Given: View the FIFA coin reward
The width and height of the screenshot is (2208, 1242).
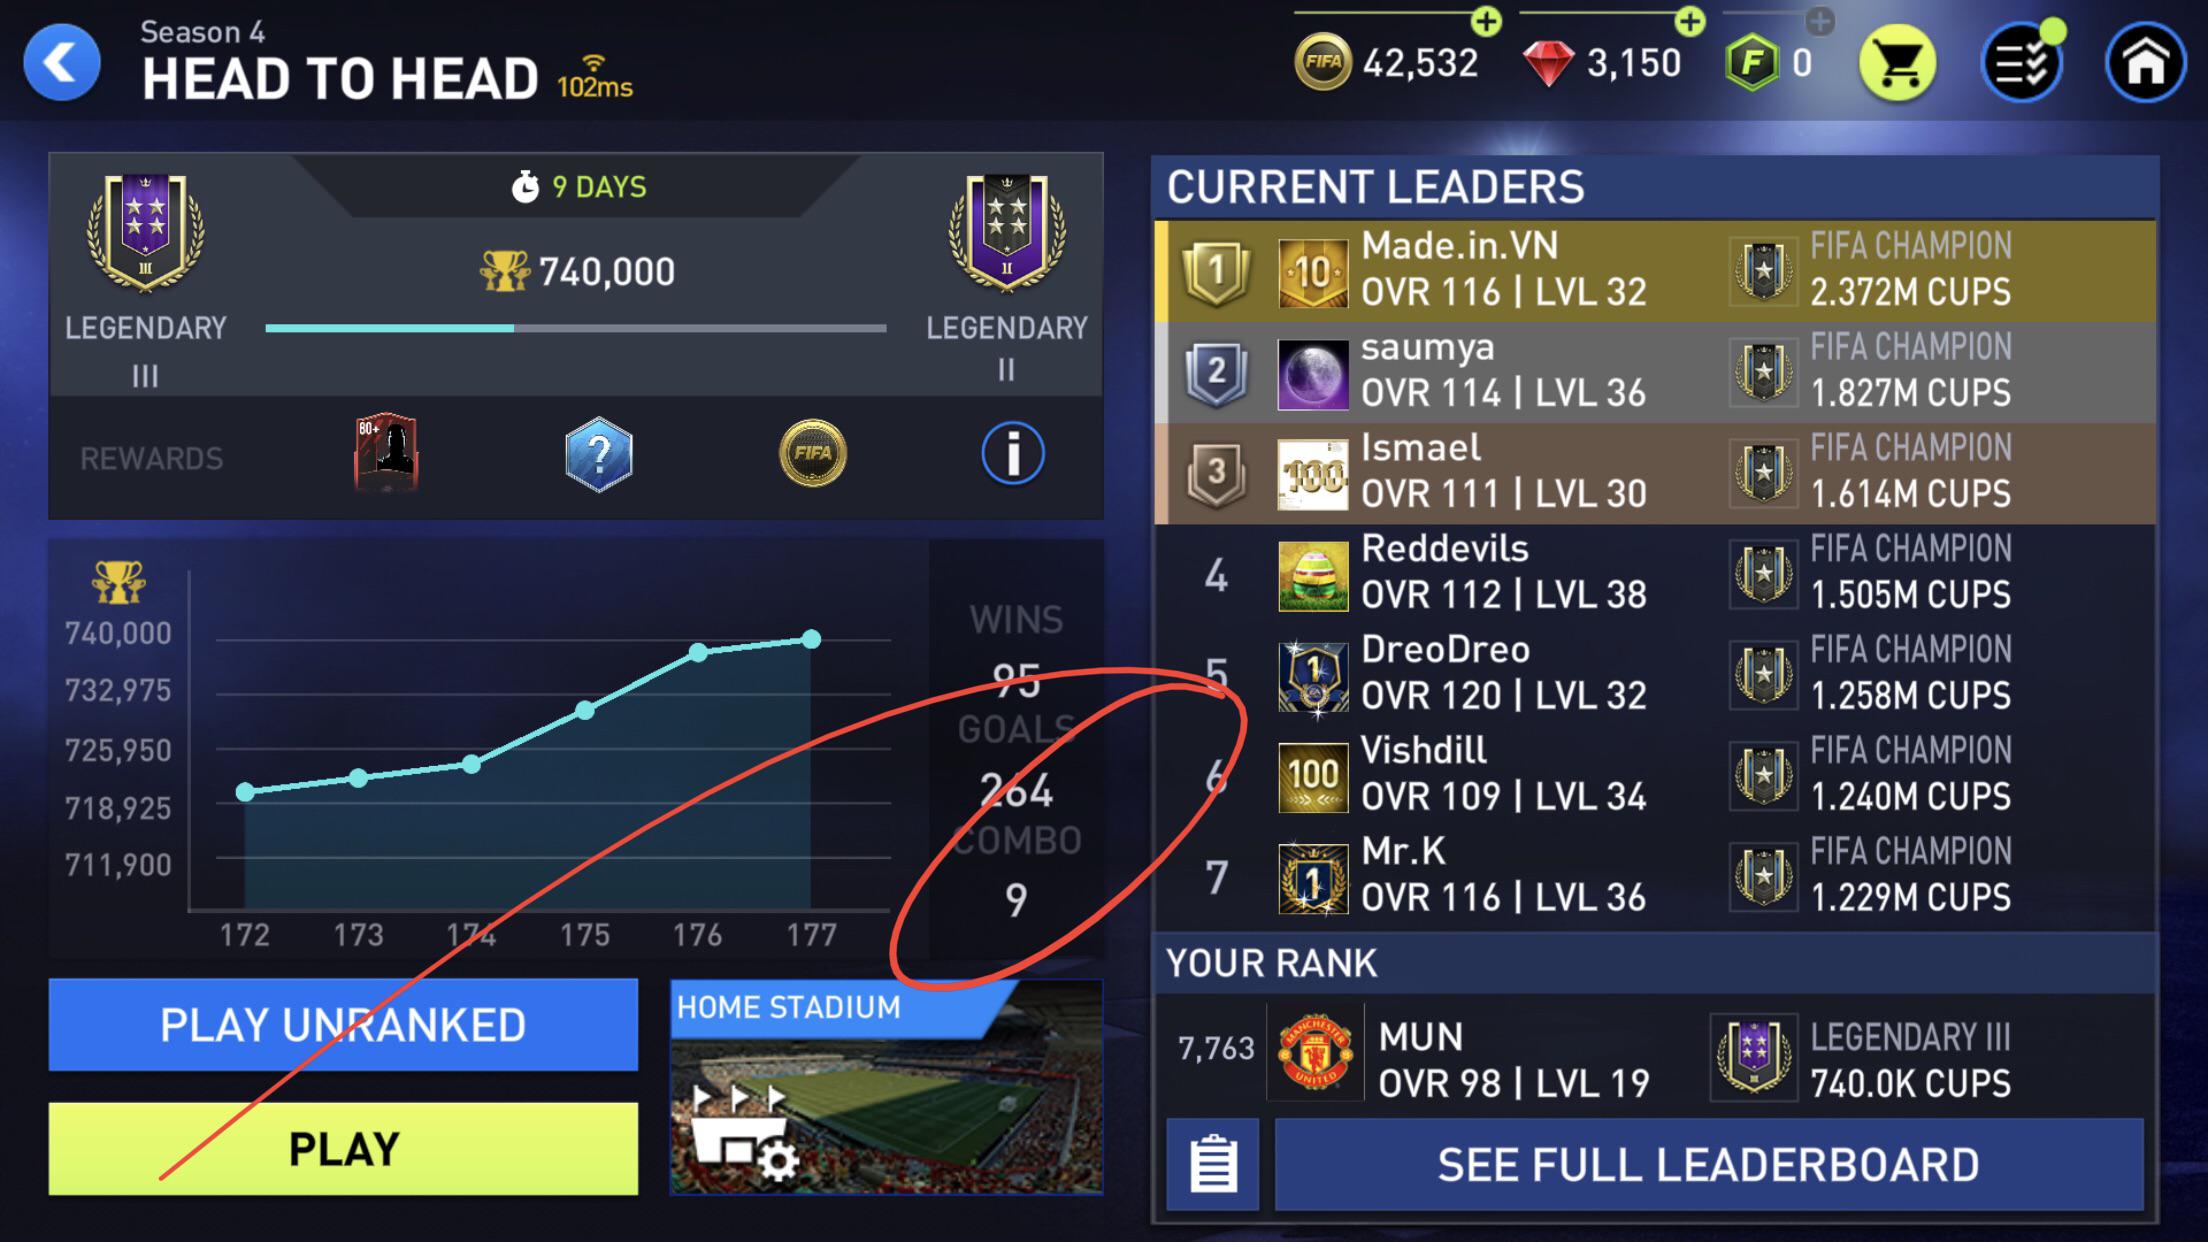Looking at the screenshot, I should click(x=812, y=453).
